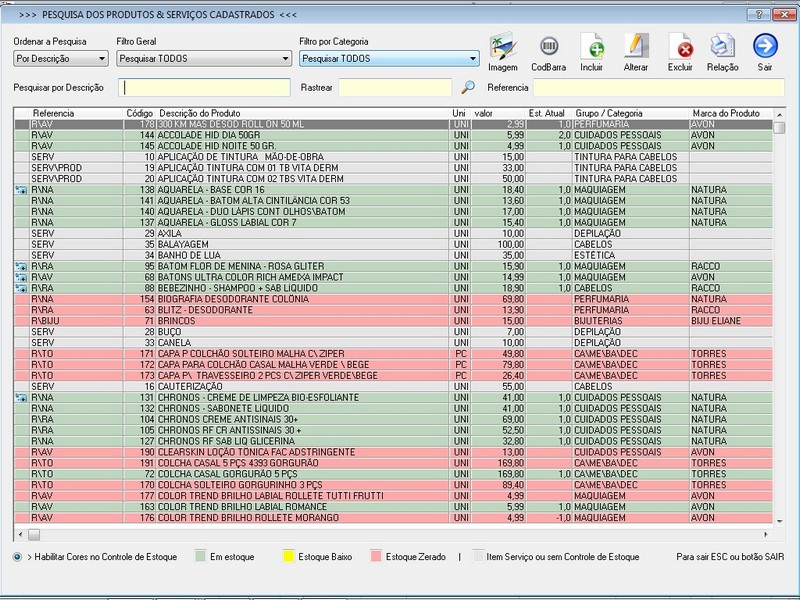Click the Est. Atual column header
The image size is (800, 600).
click(x=548, y=113)
